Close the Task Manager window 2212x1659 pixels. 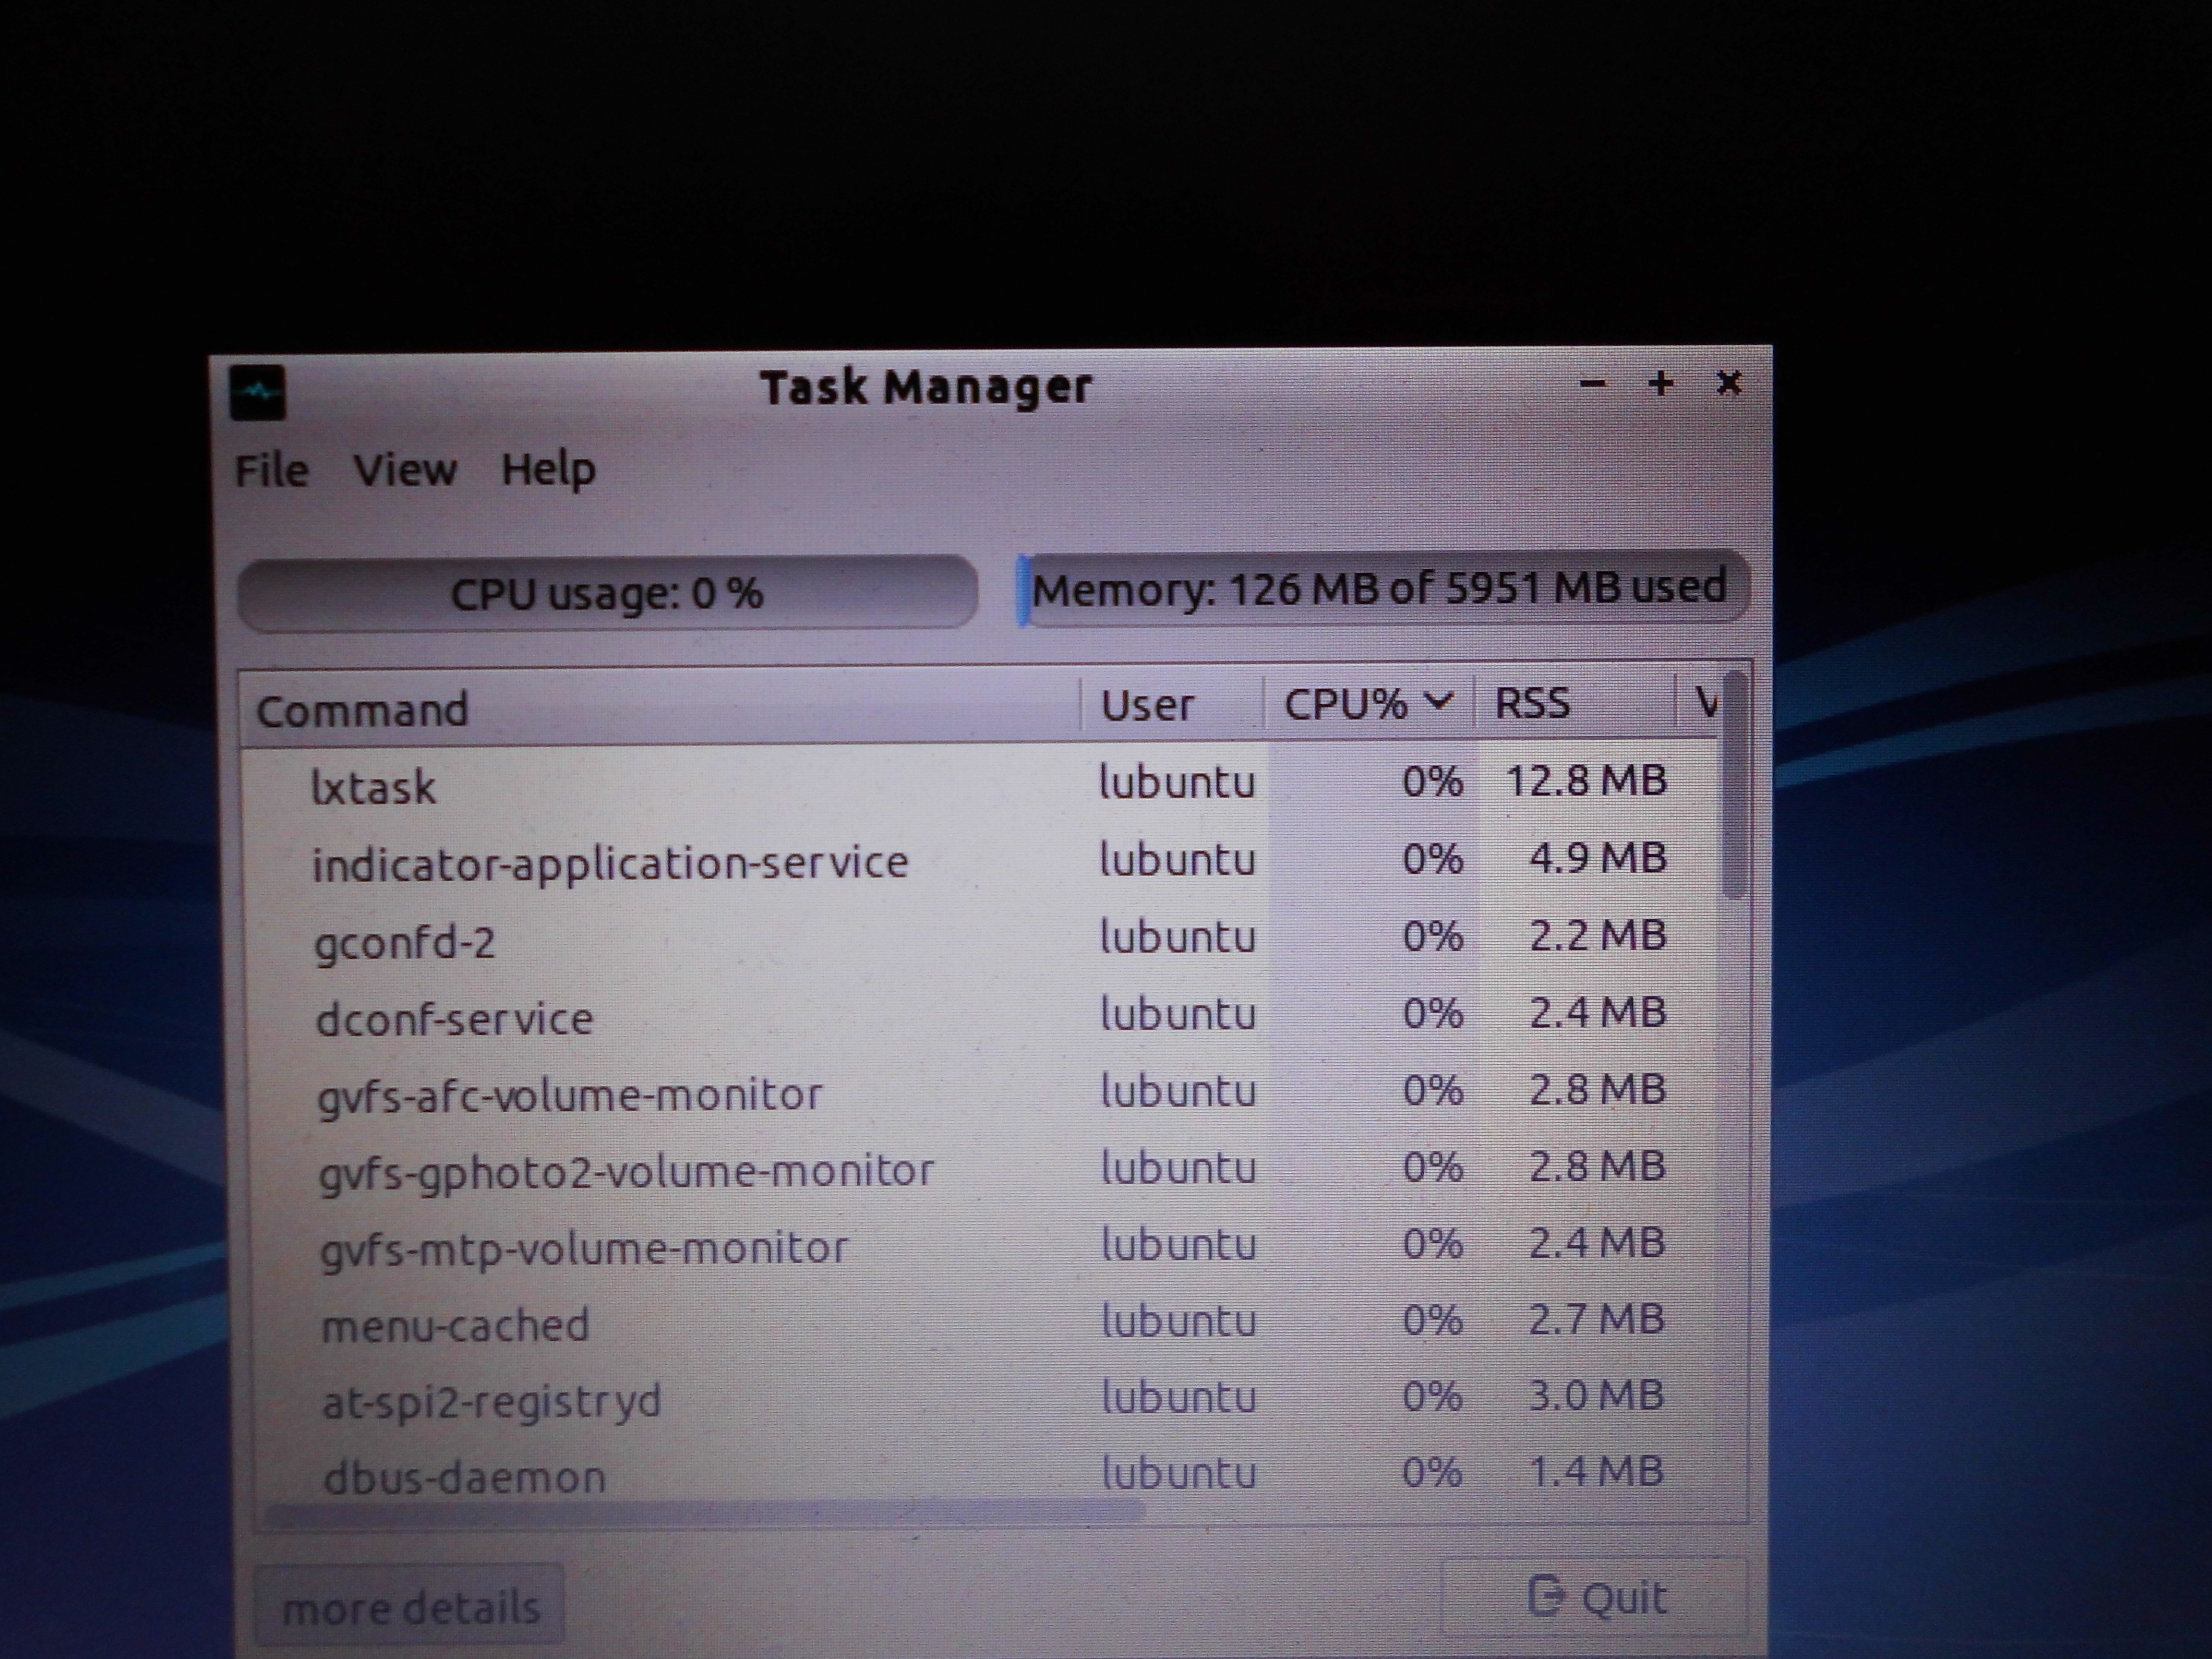coord(1729,383)
